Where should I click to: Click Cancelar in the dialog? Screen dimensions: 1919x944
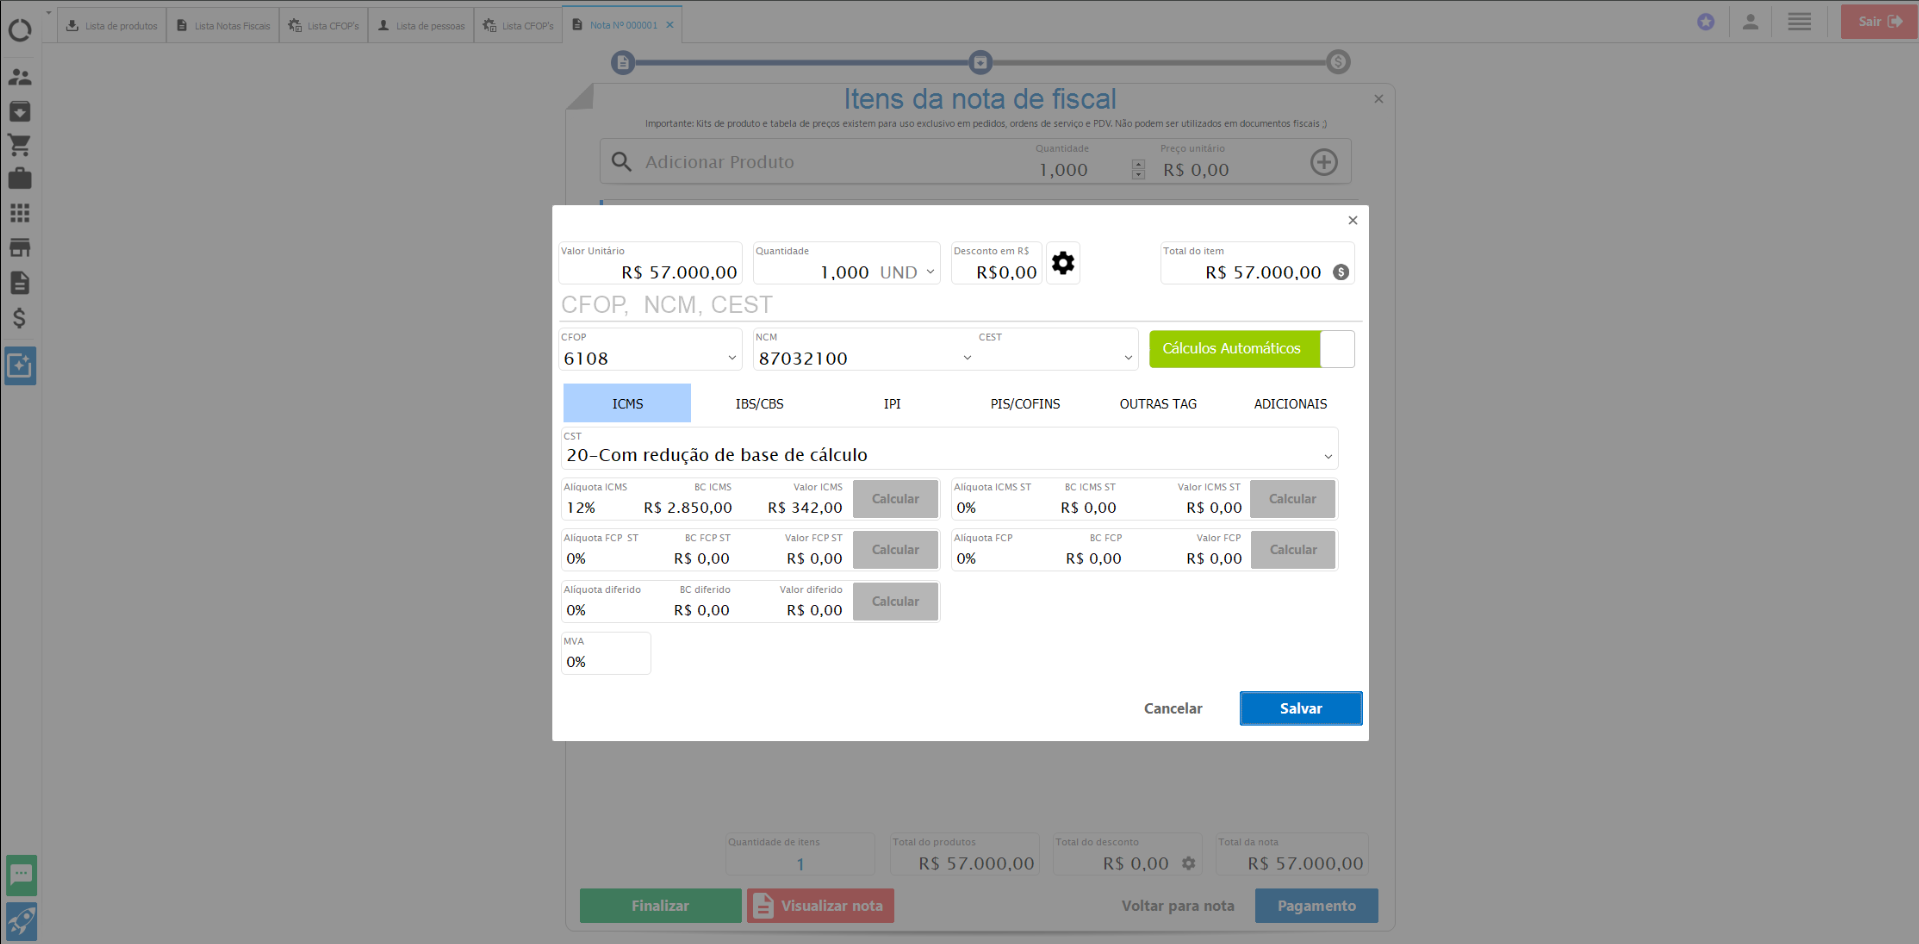1172,708
